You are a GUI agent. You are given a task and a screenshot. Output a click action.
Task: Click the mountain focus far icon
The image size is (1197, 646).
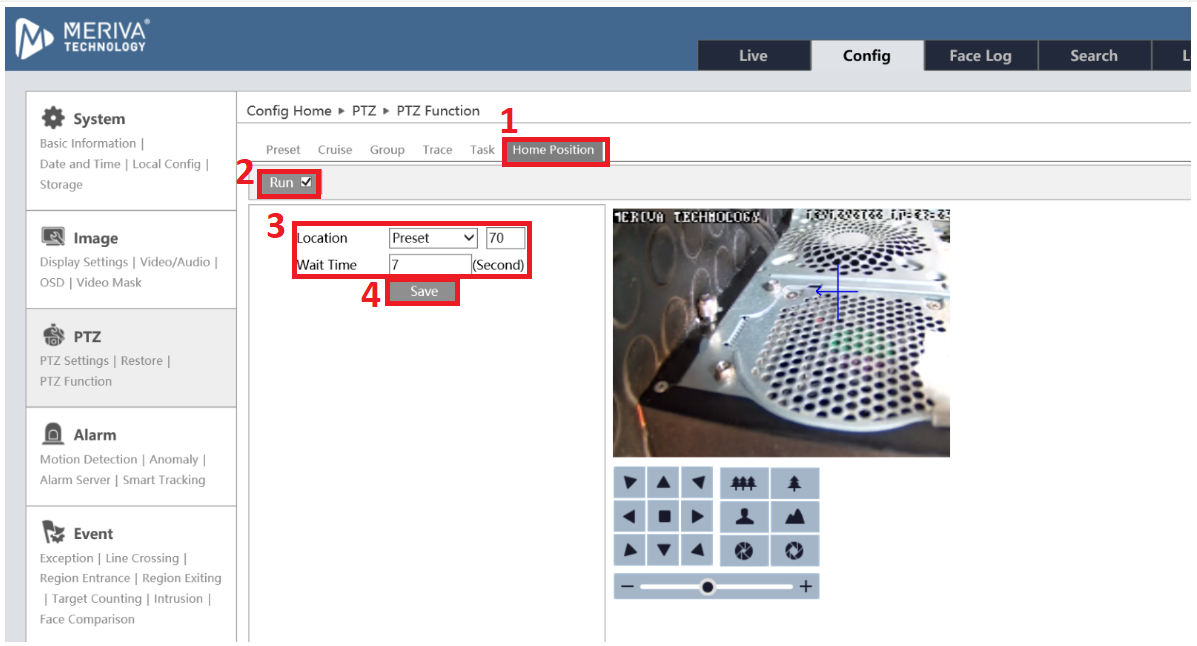pyautogui.click(x=794, y=517)
